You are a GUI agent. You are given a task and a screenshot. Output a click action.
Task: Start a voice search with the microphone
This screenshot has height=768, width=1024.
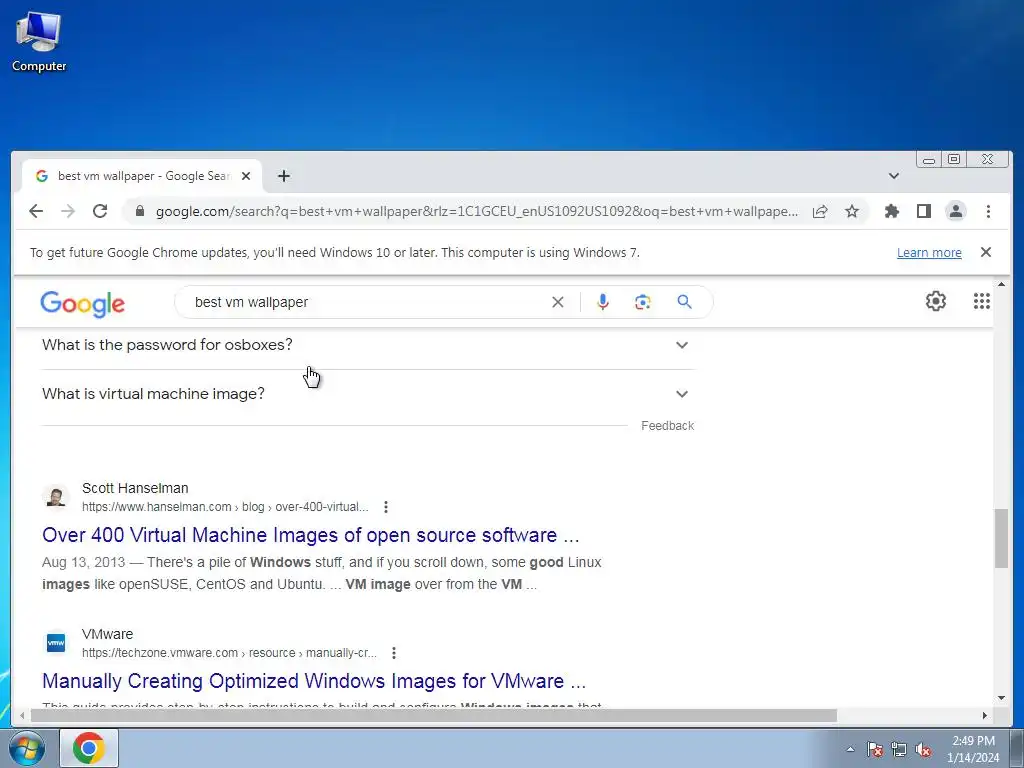(603, 302)
